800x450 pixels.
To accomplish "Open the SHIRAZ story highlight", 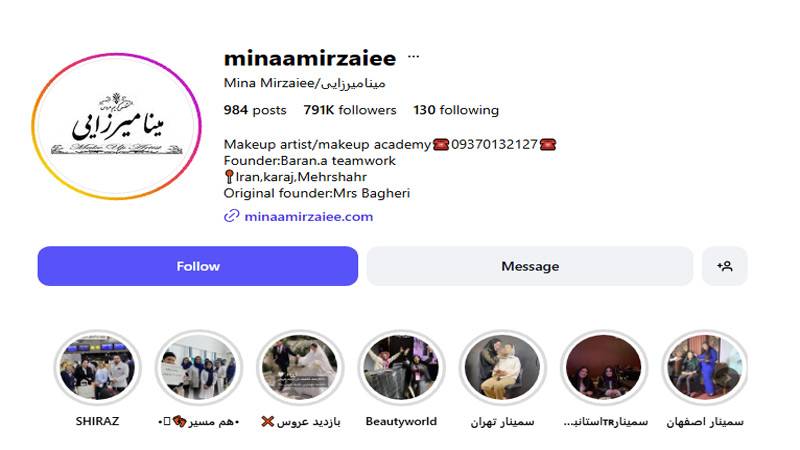I will (97, 367).
